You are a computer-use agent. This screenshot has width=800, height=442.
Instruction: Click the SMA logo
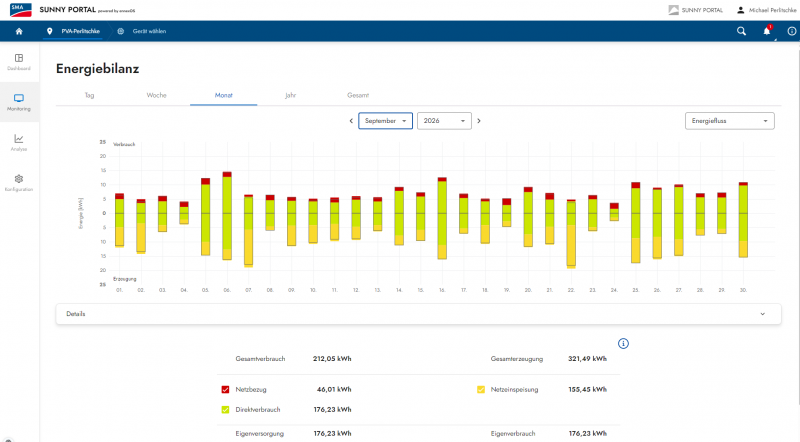pos(20,10)
